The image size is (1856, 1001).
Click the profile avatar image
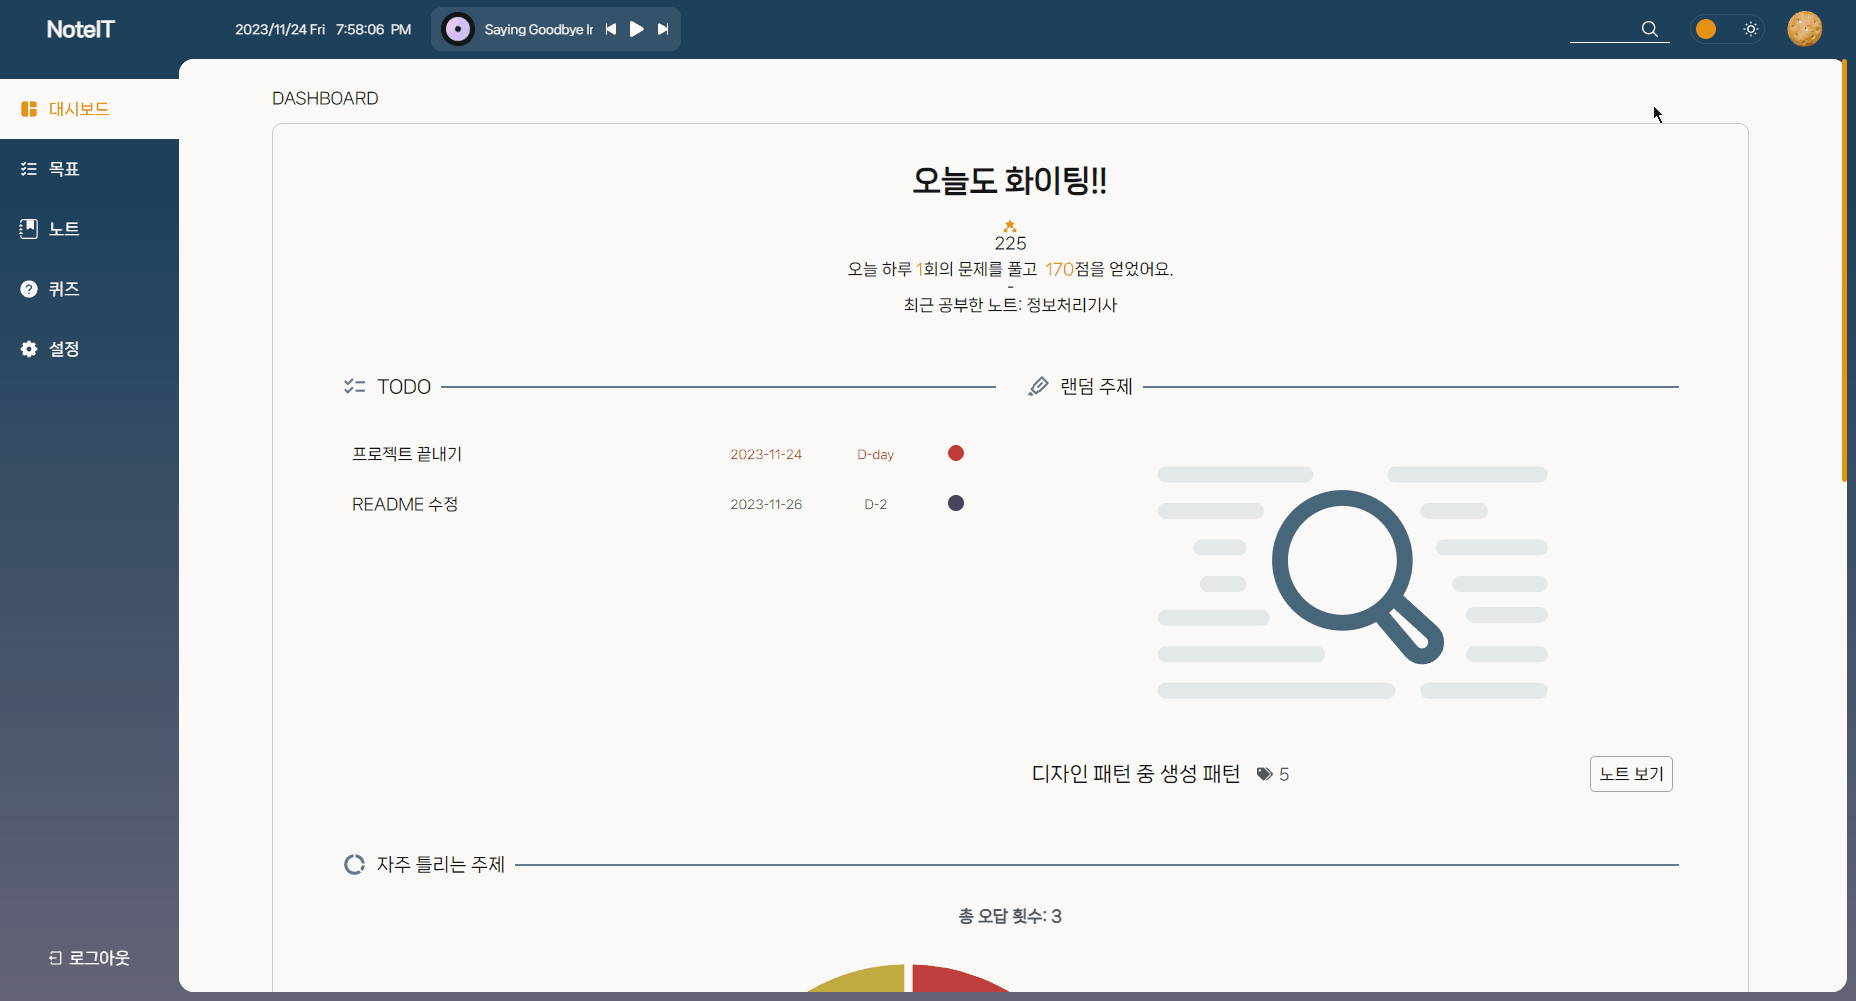point(1806,29)
